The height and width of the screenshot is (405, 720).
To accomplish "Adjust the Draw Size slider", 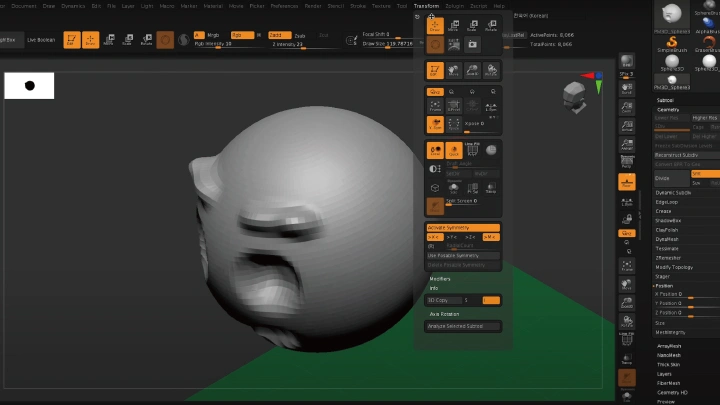I will click(x=388, y=45).
